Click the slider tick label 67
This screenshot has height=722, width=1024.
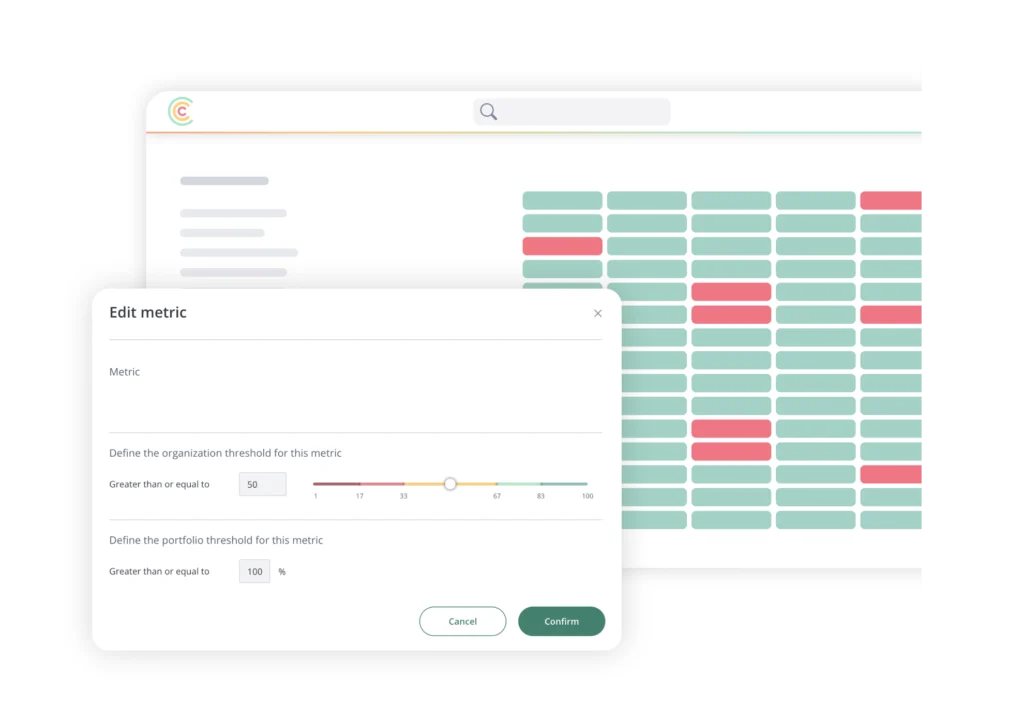(497, 496)
